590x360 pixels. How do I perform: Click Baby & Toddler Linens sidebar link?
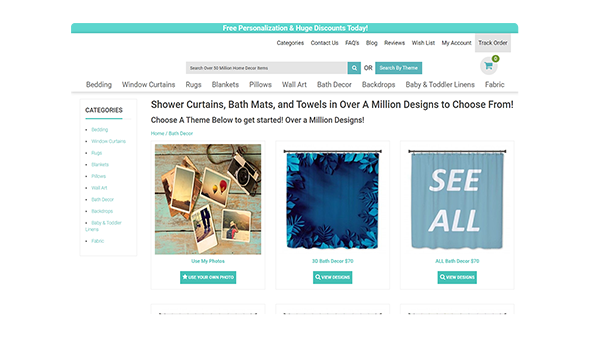[103, 226]
